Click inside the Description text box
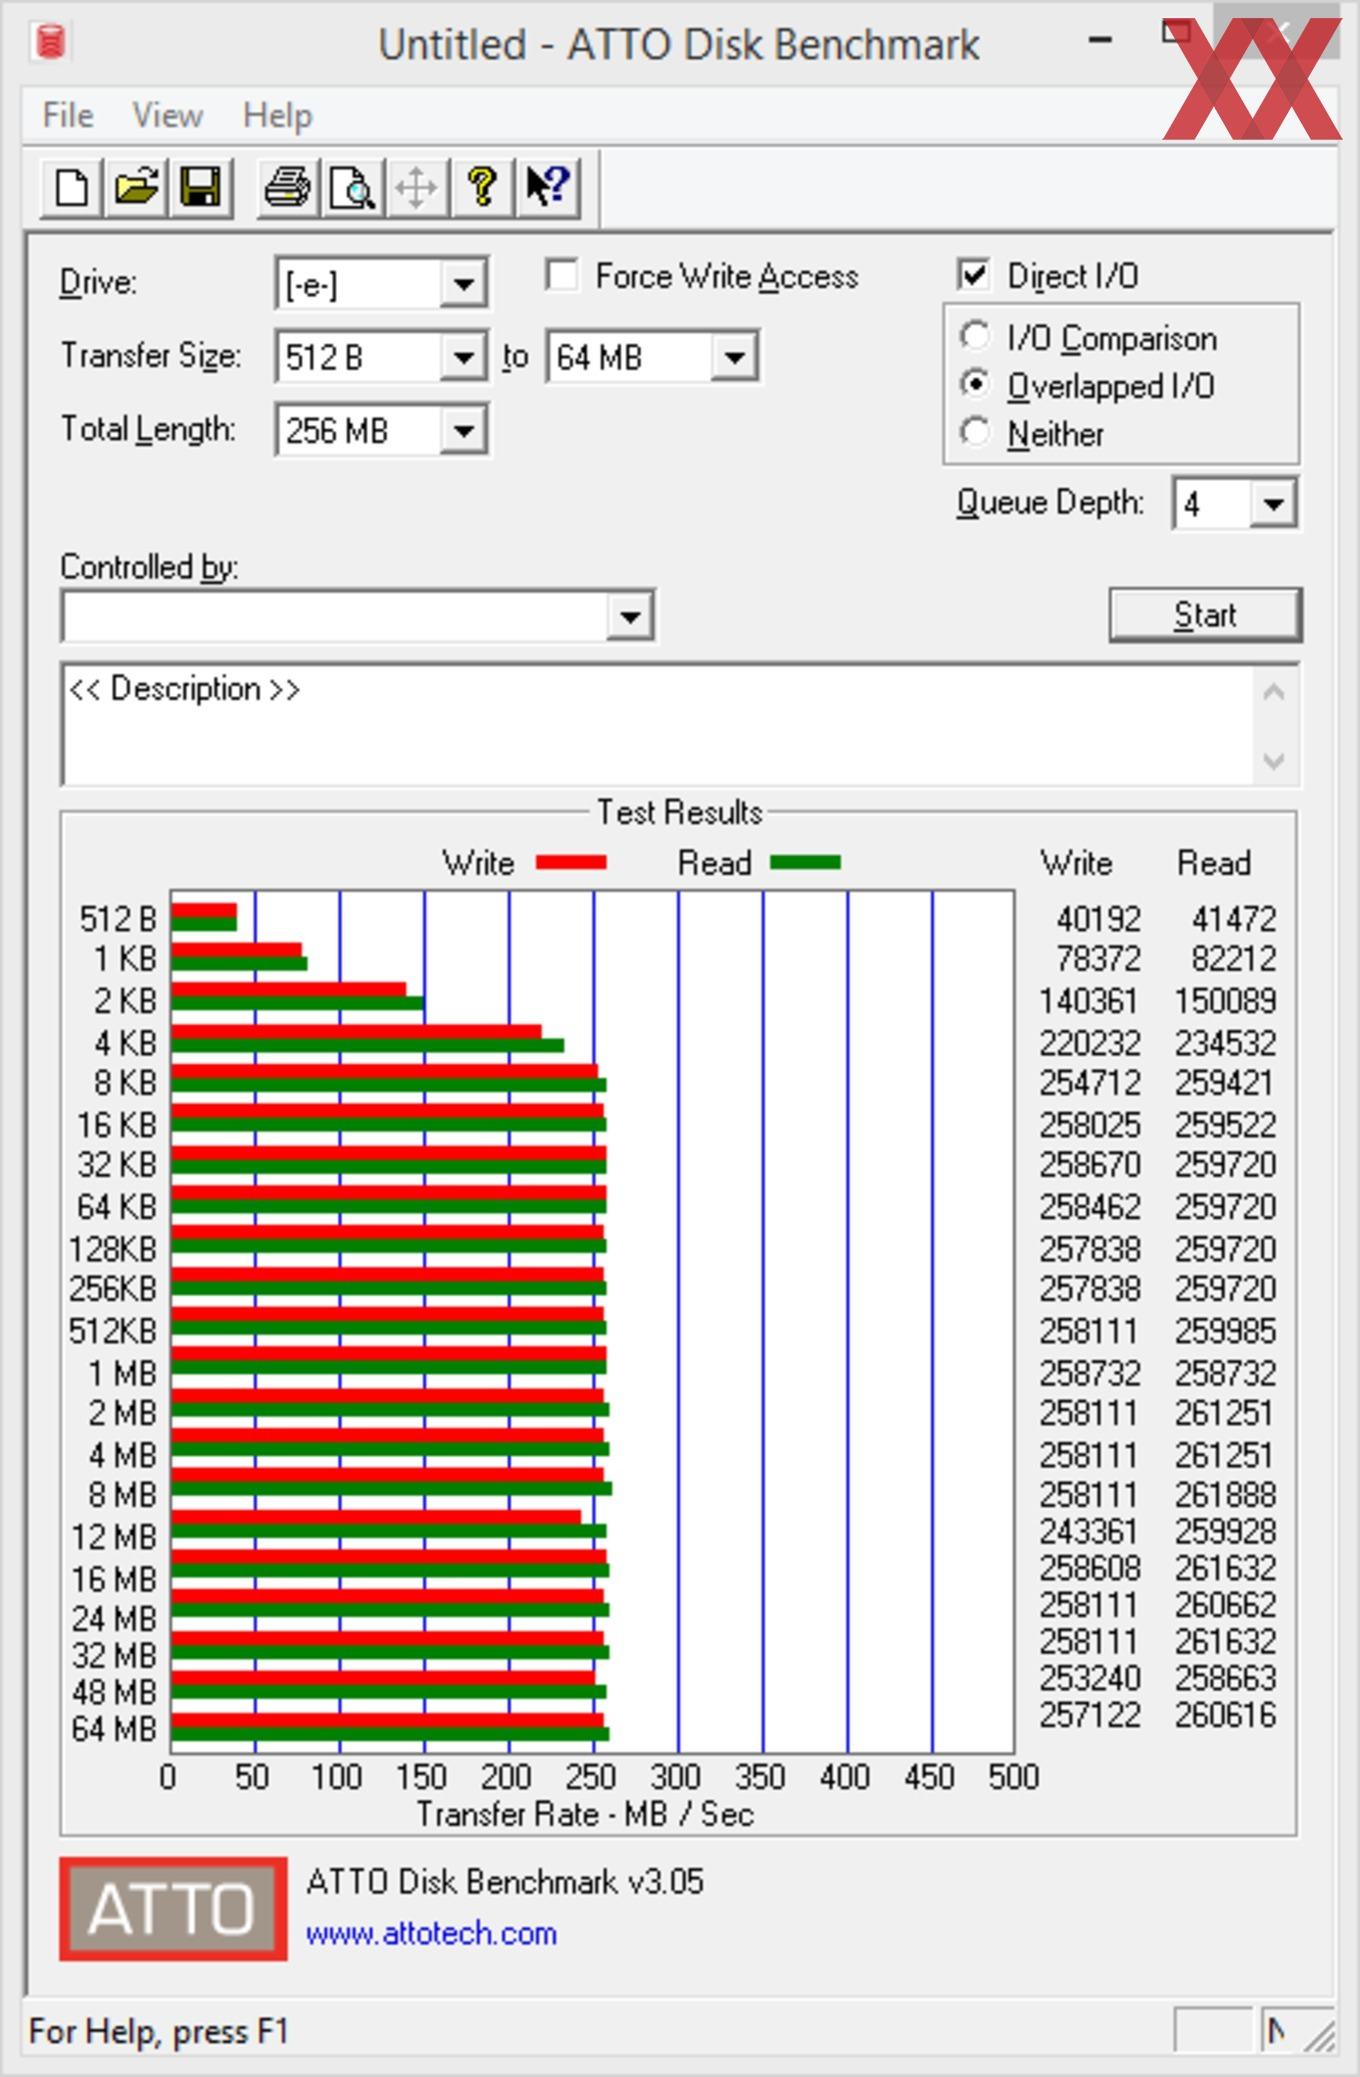 tap(655, 724)
